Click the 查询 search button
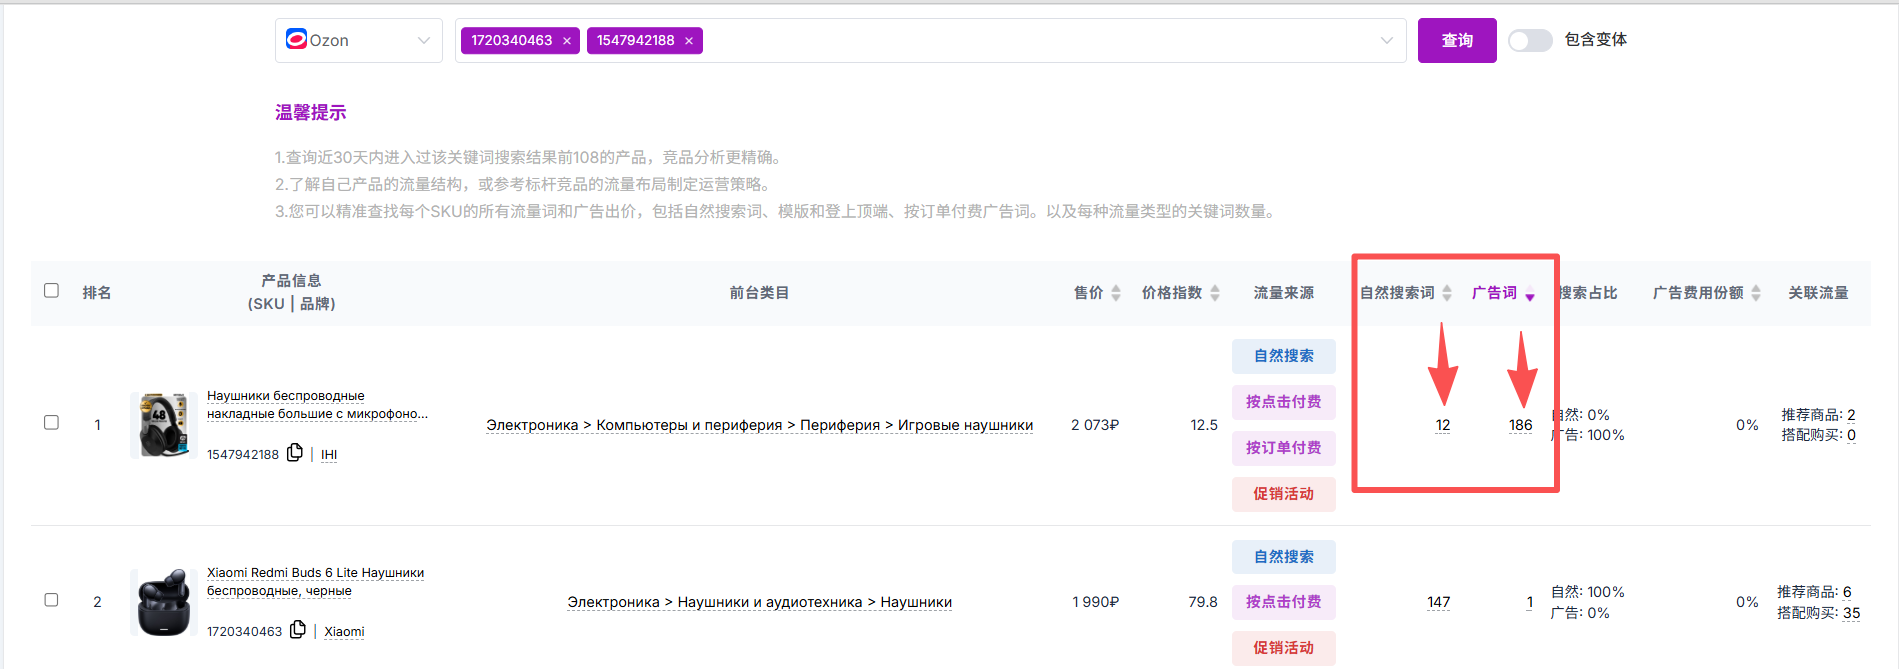The image size is (1899, 669). [x=1456, y=41]
